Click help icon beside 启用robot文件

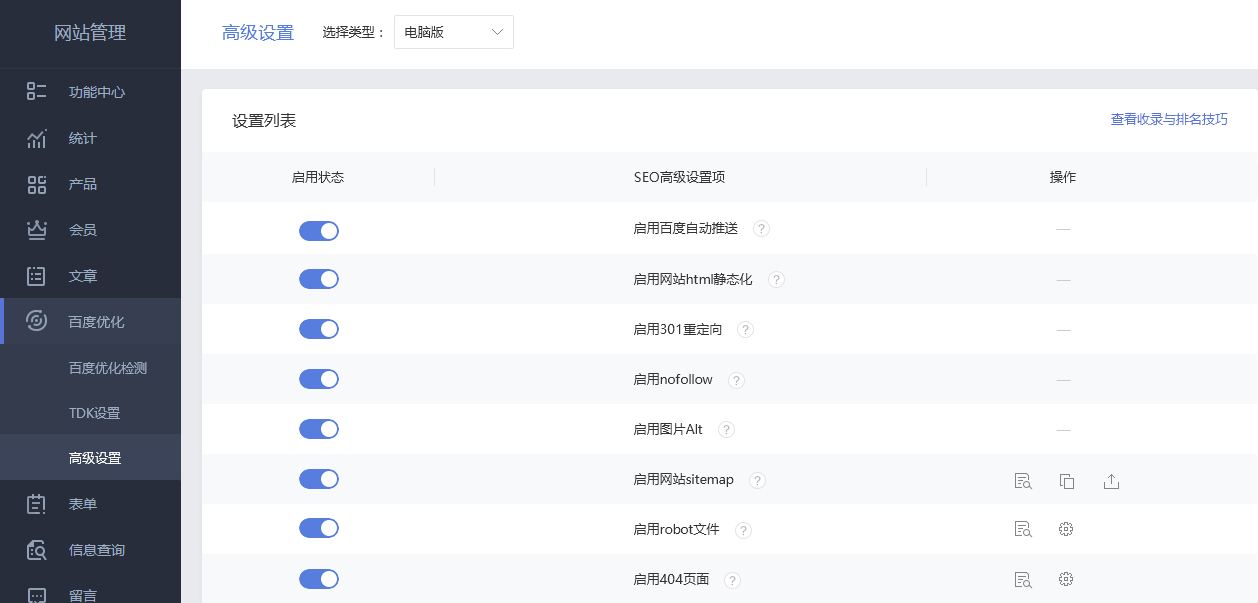[x=743, y=530]
